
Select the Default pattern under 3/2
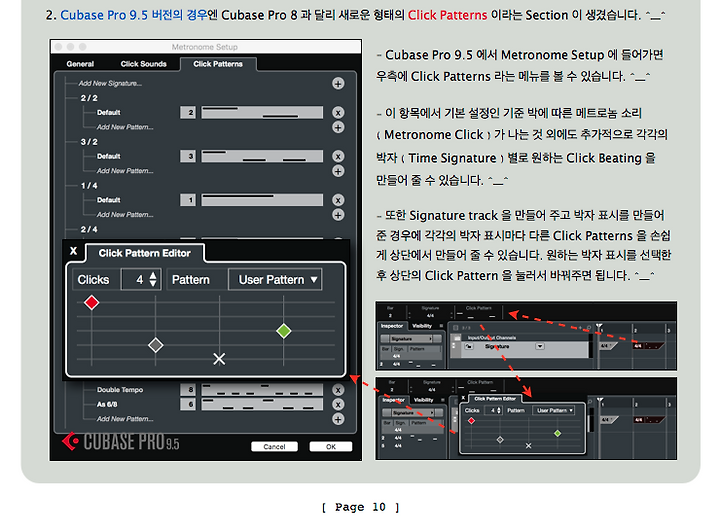point(108,156)
